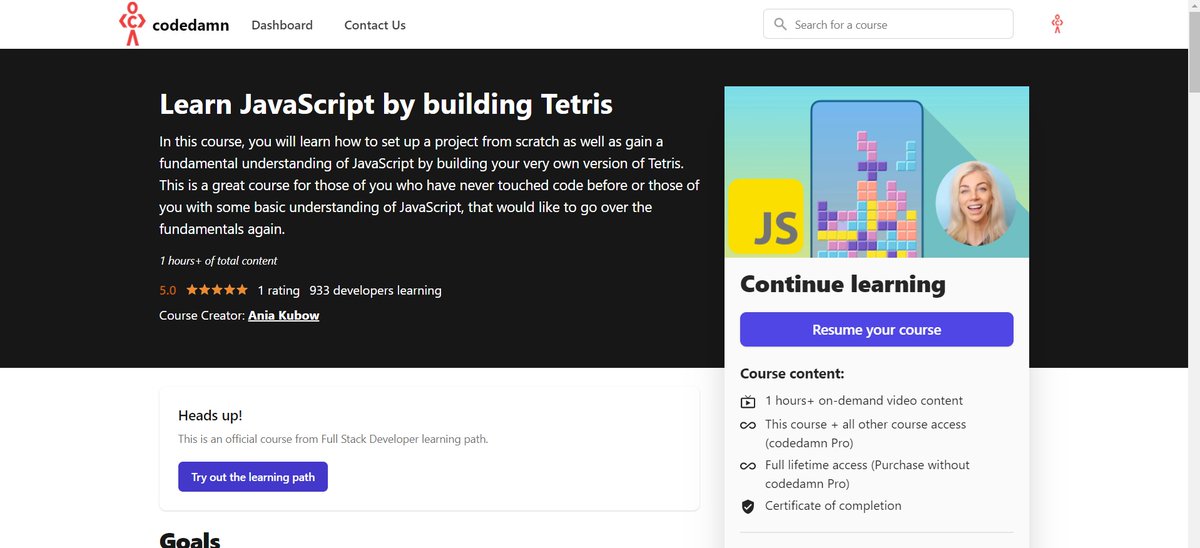1200x548 pixels.
Task: Click the certificate shield icon
Action: pos(748,506)
